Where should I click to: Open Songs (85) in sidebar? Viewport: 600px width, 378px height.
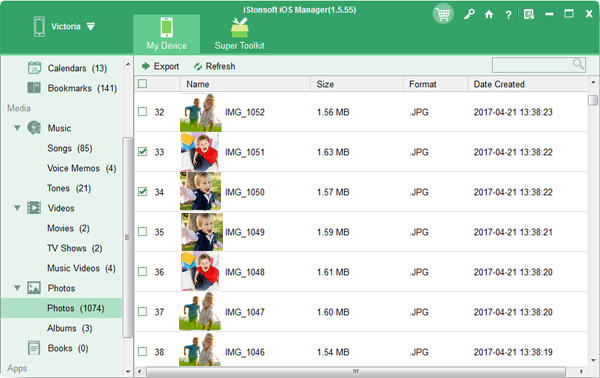70,148
